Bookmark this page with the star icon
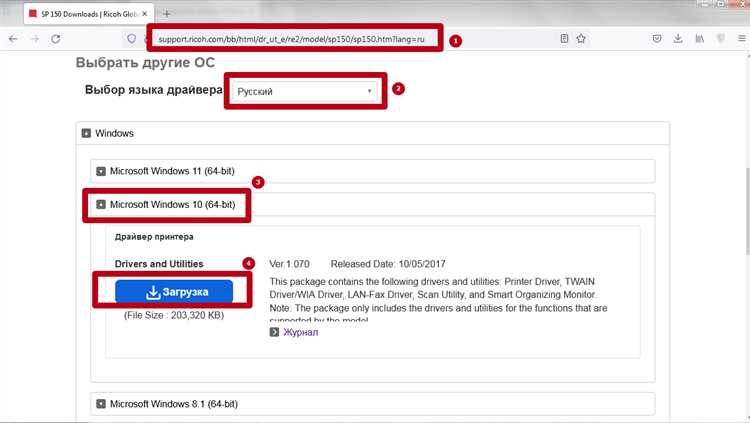The height and width of the screenshot is (423, 750). pyautogui.click(x=581, y=39)
